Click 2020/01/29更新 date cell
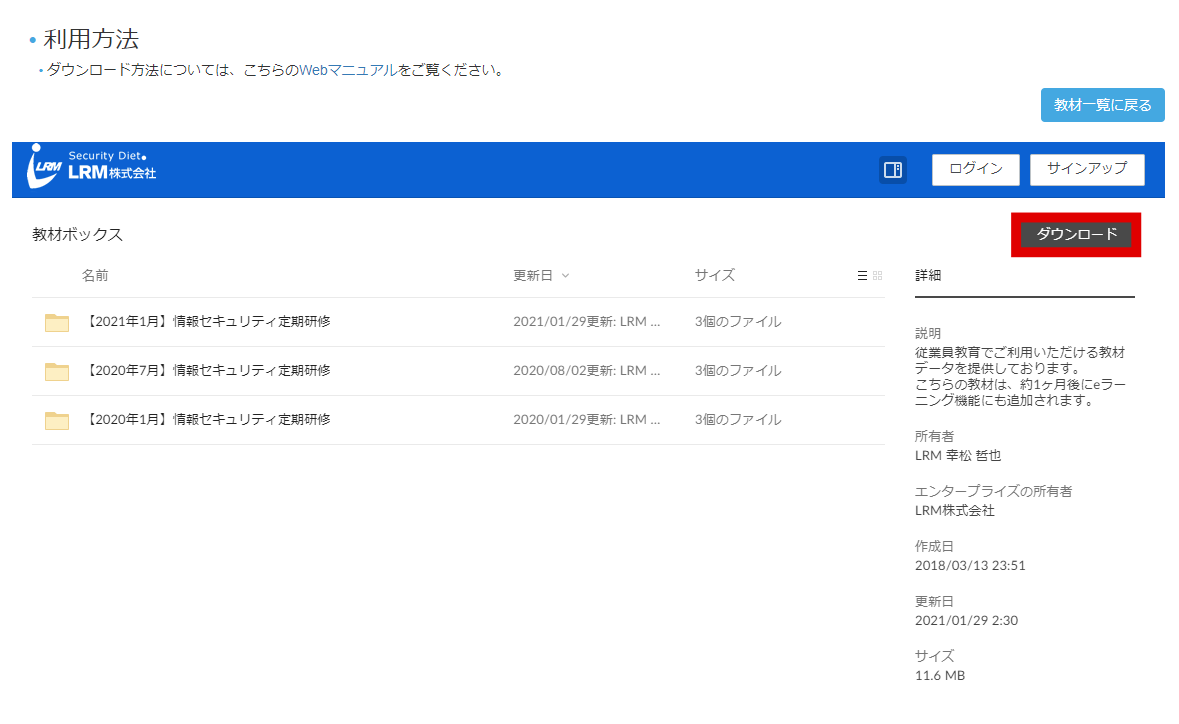Screen dimensions: 1179x724 coord(586,420)
